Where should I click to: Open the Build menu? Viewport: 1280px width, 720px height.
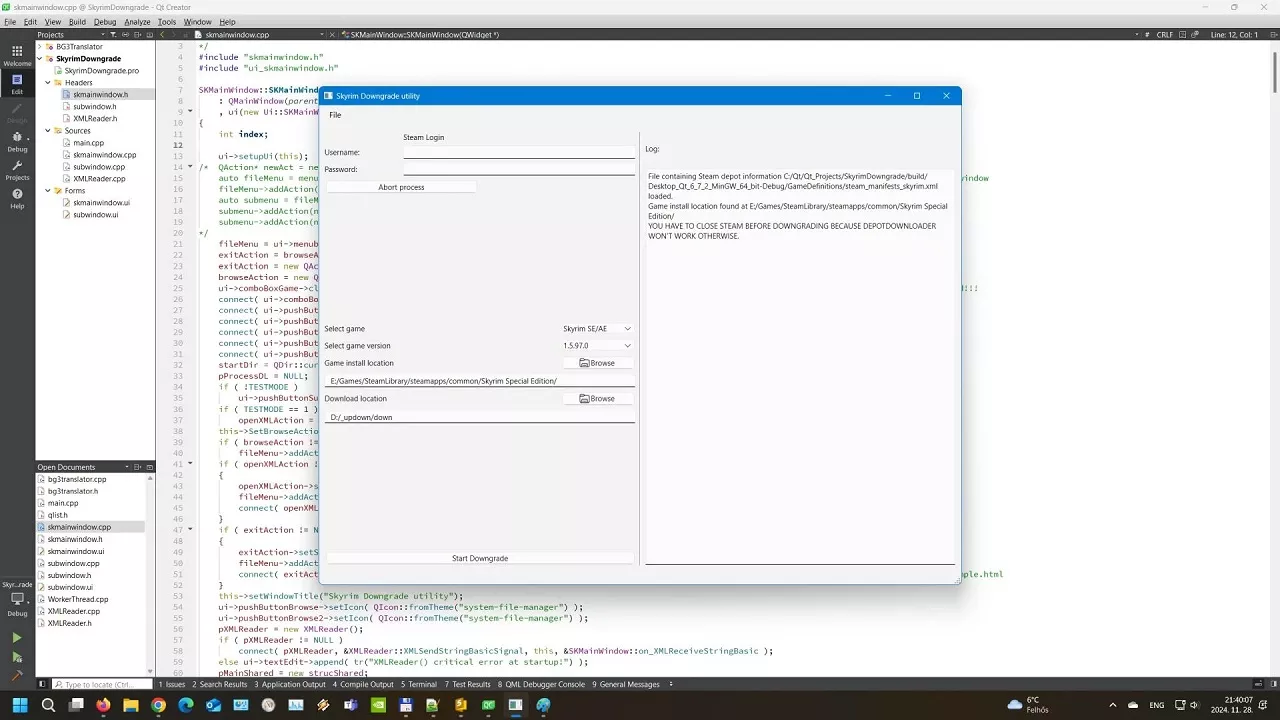pos(77,22)
